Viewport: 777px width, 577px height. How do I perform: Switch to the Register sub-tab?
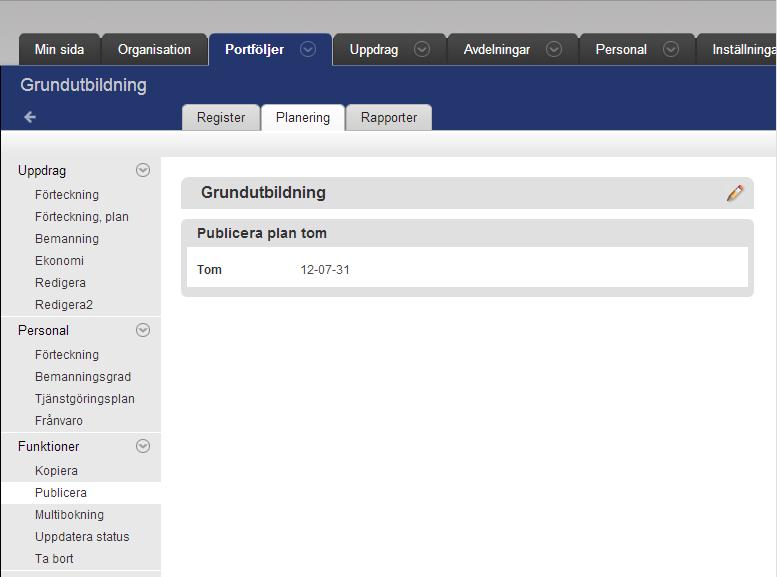(221, 117)
